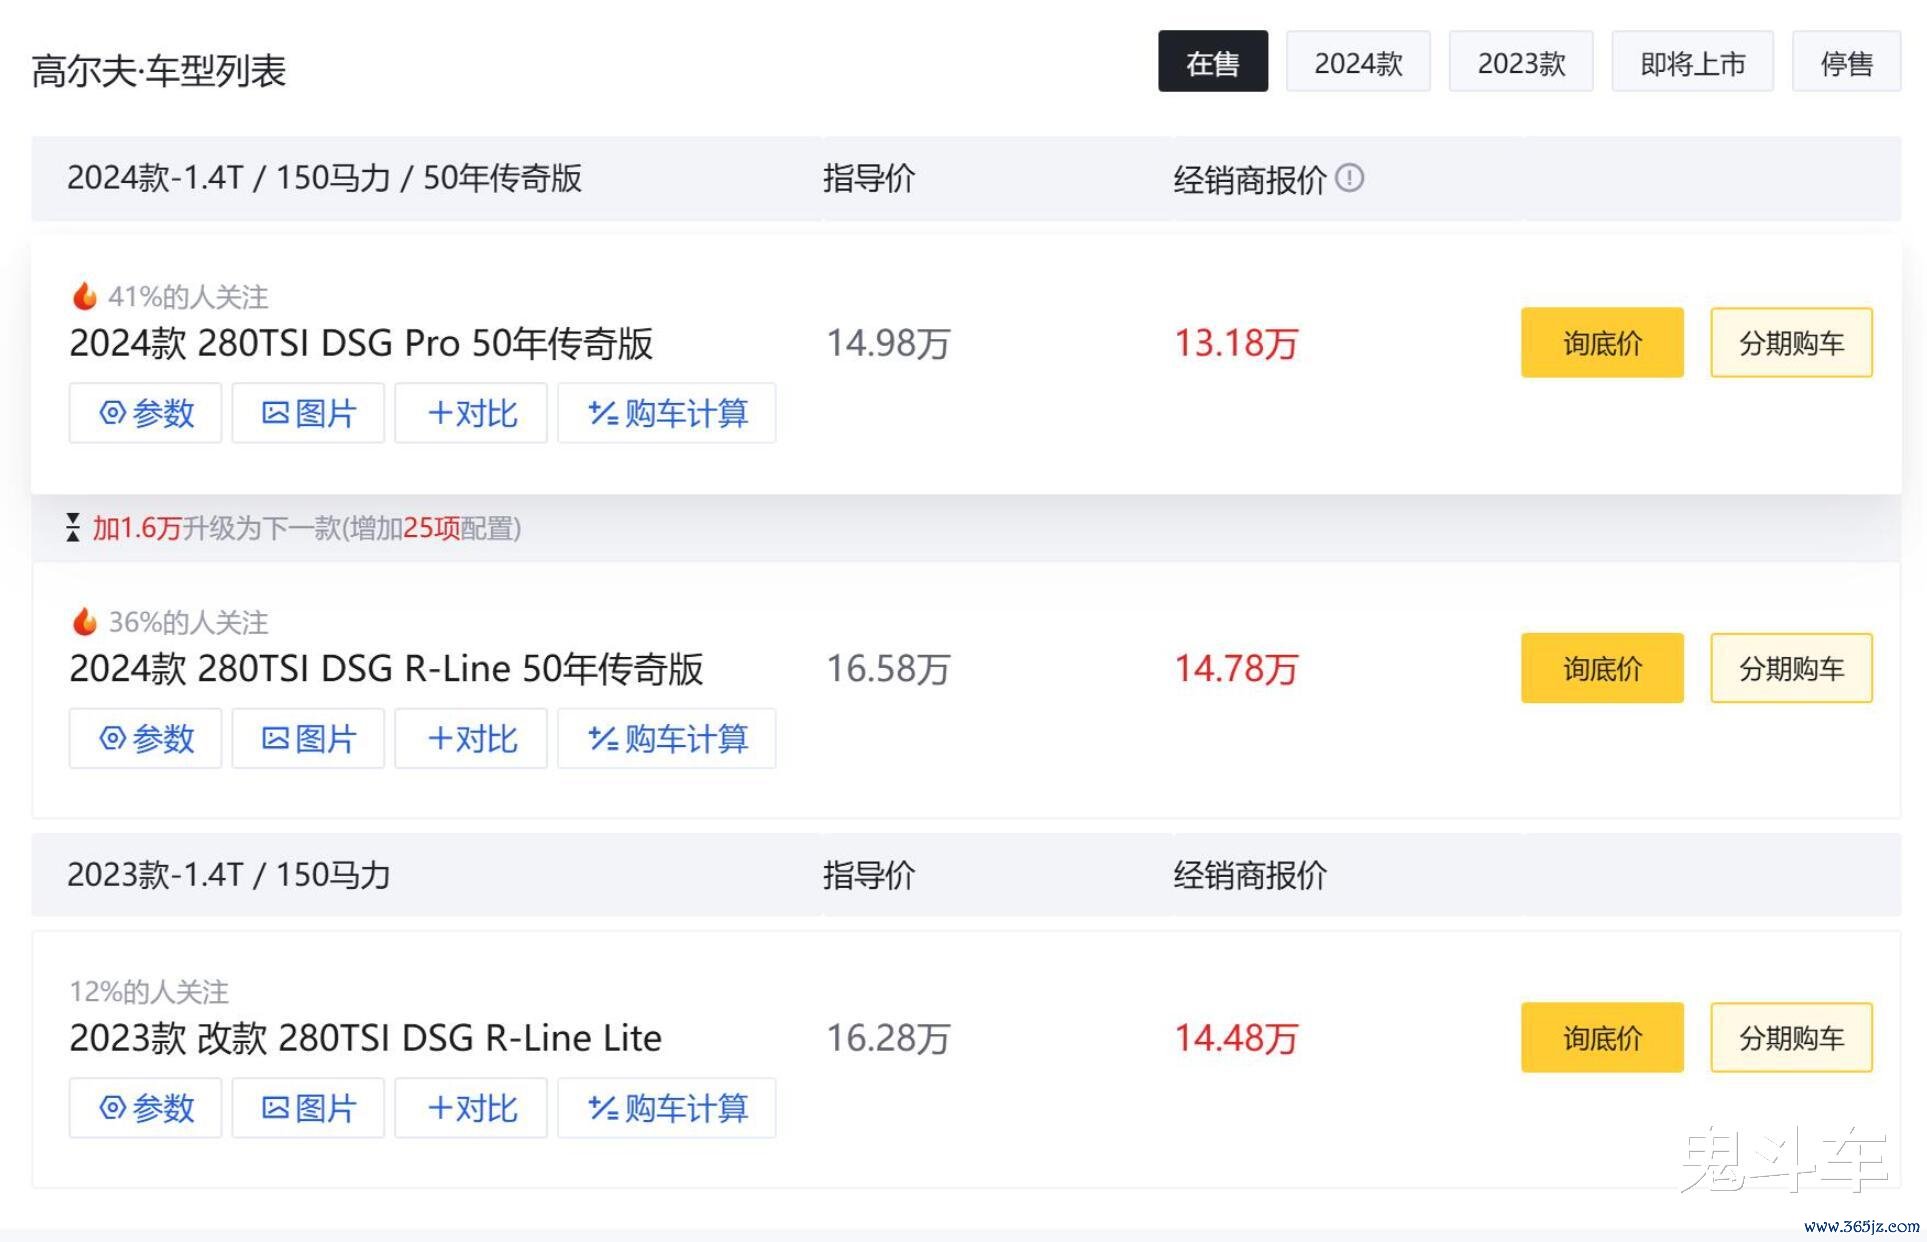Click 询底价 for 2023款 R-Line Lite
Screen dimensions: 1927x1242
[1602, 1038]
